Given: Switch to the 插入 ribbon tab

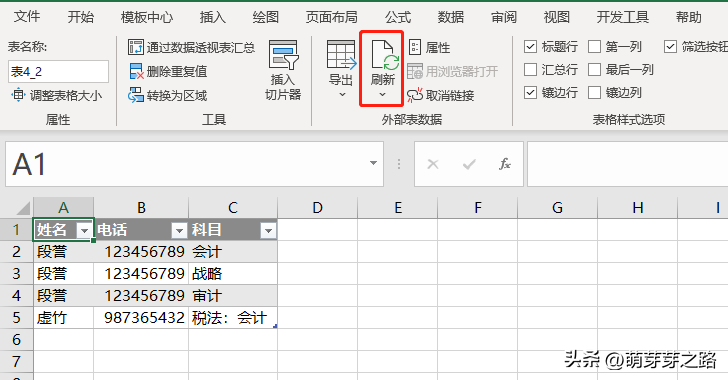Looking at the screenshot, I should point(213,17).
